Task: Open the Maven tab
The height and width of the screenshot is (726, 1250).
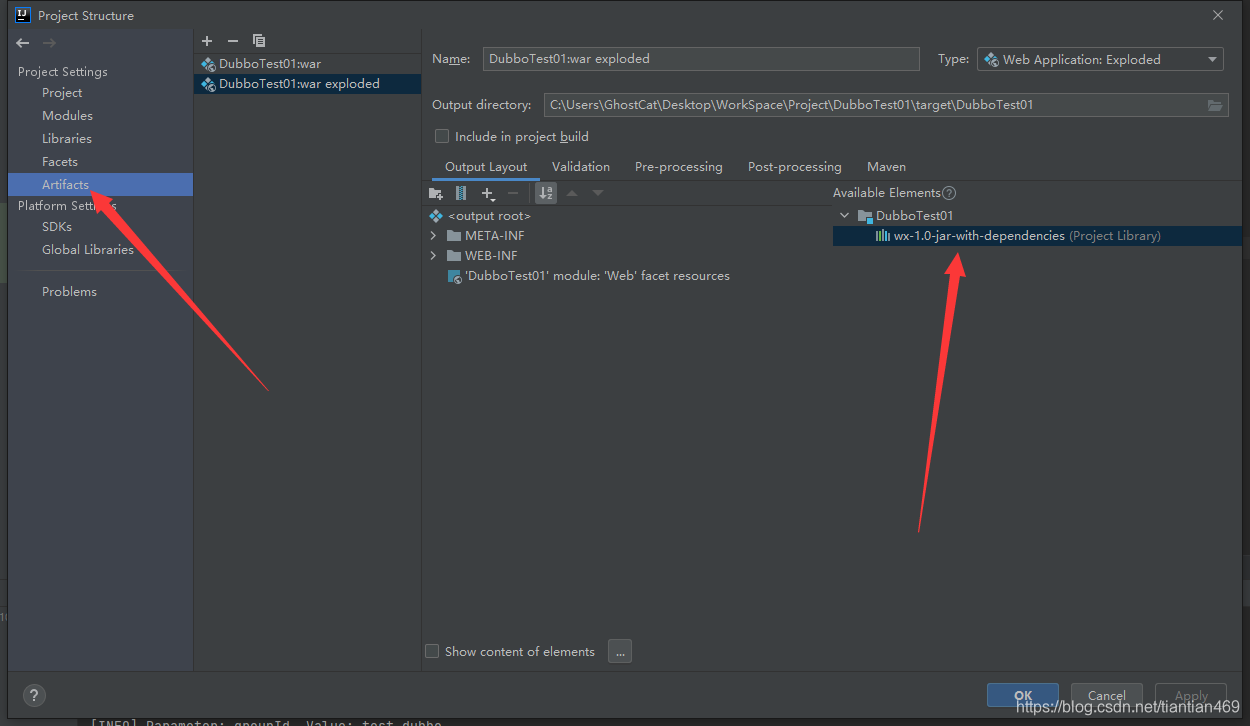Action: point(886,167)
